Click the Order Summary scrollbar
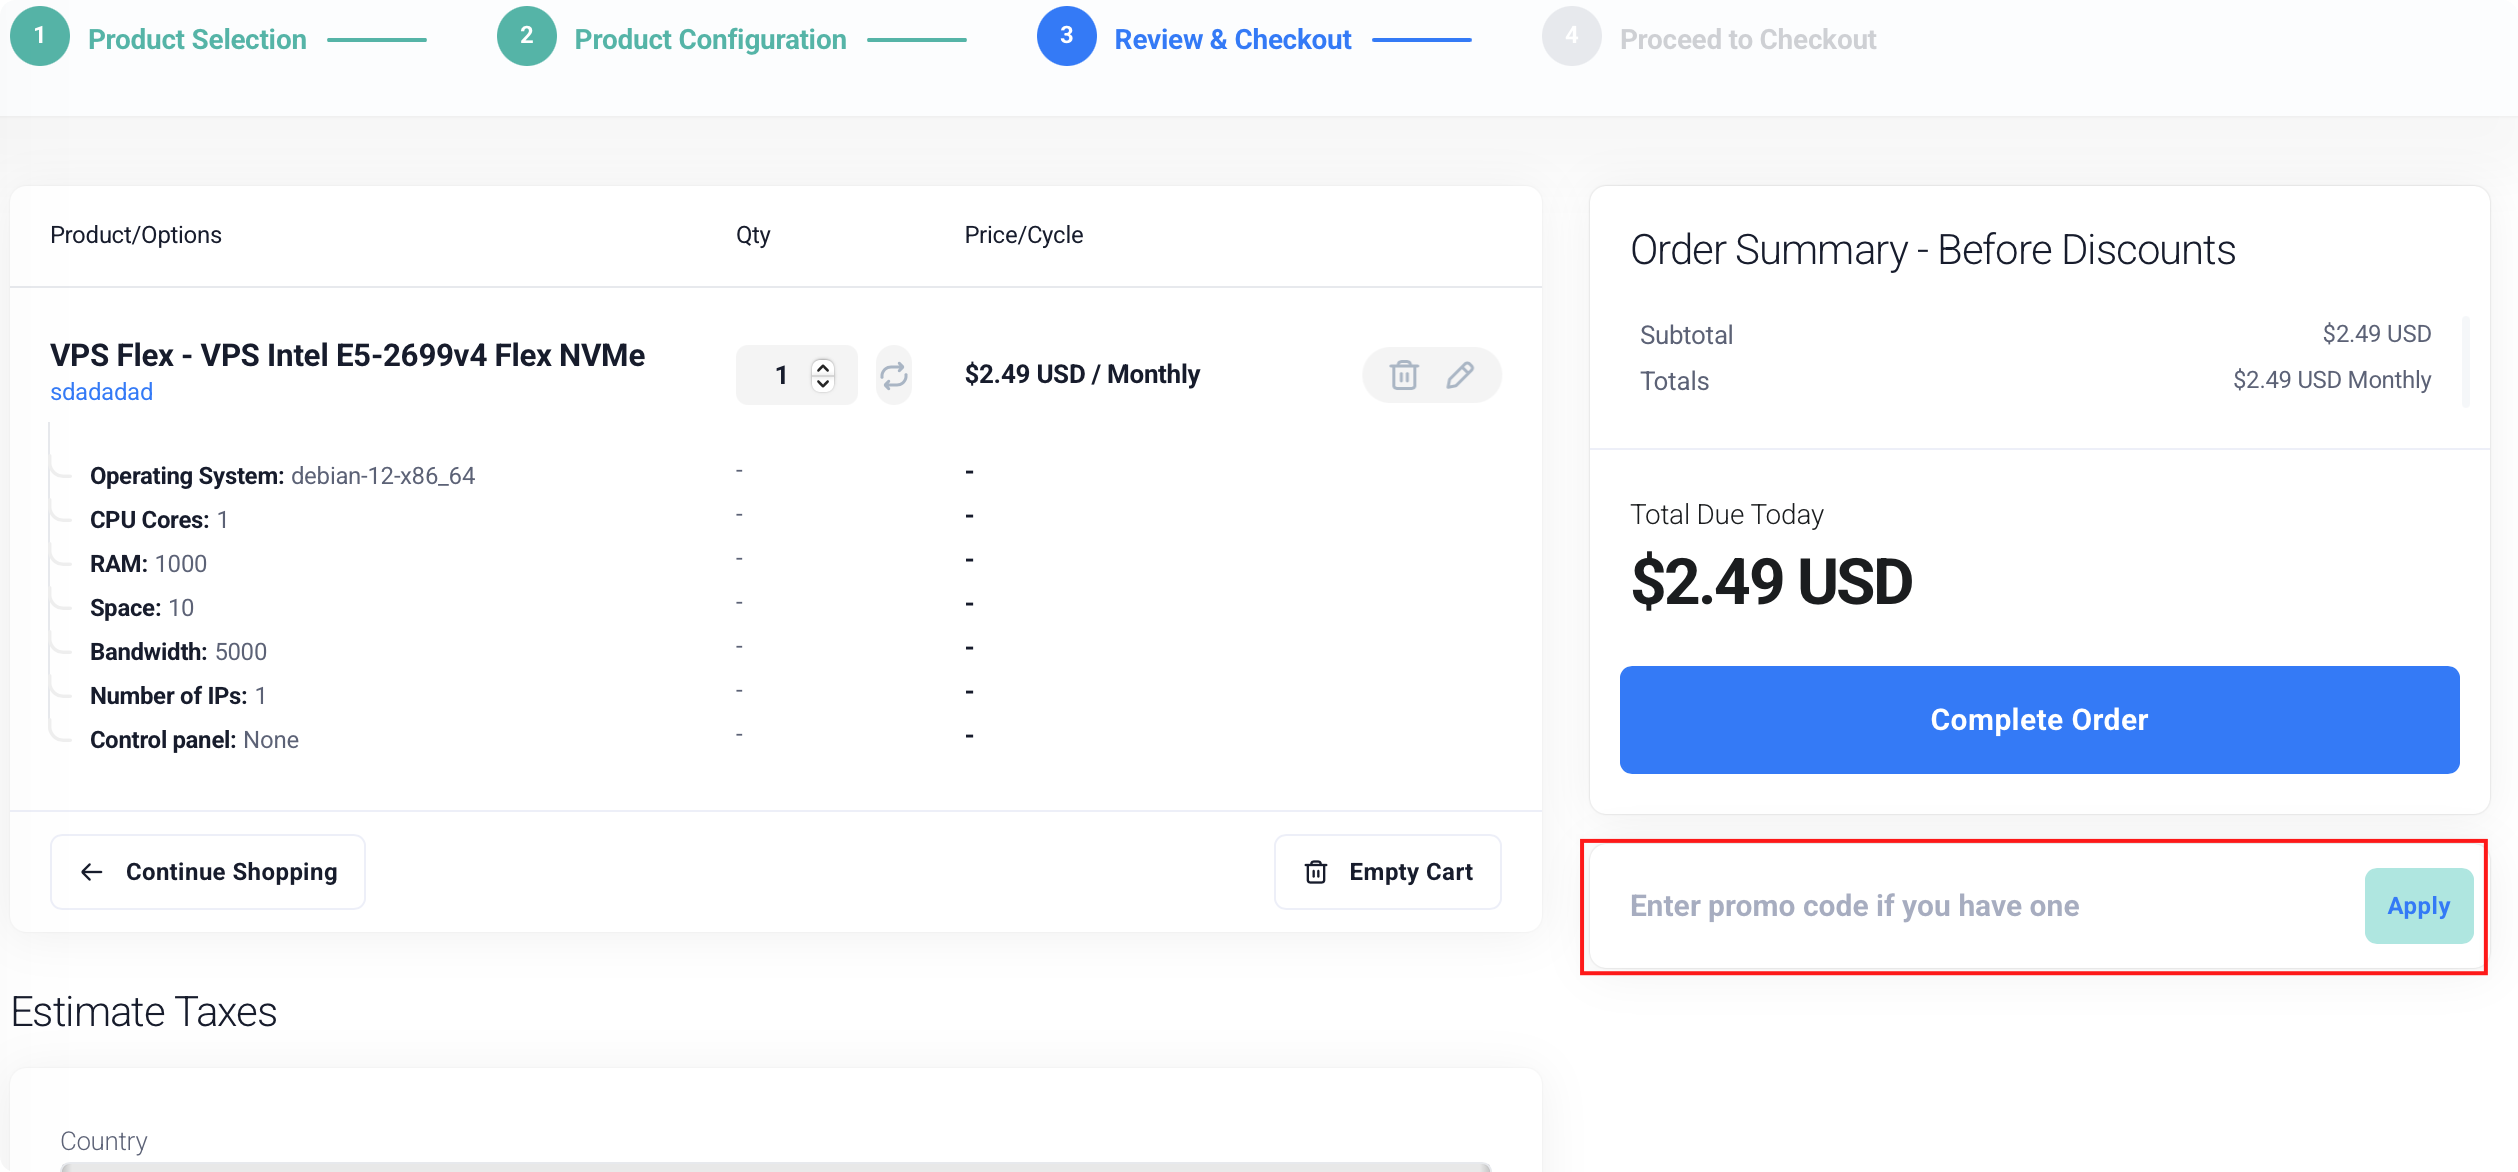Screen dimensions: 2518x1172 (x=2466, y=360)
